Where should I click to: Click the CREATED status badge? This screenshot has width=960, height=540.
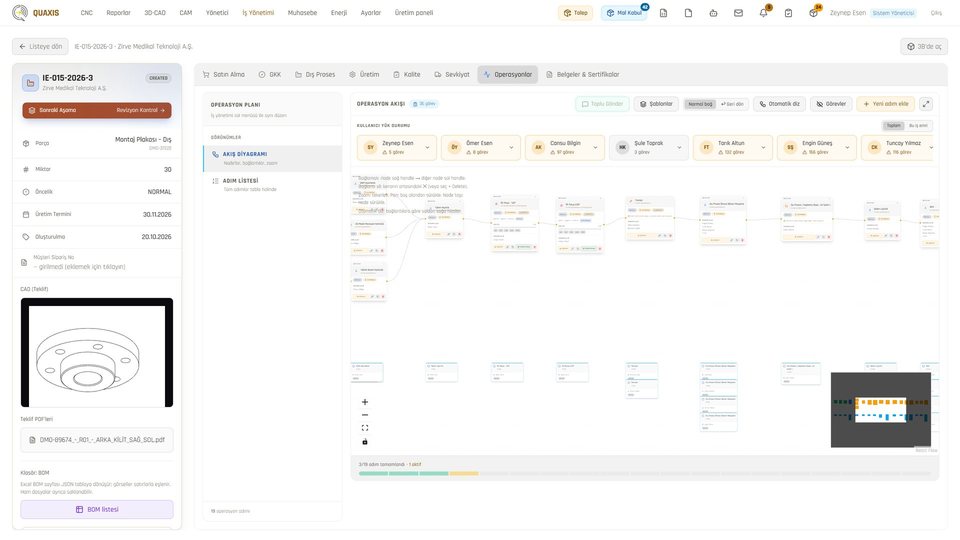click(x=159, y=78)
